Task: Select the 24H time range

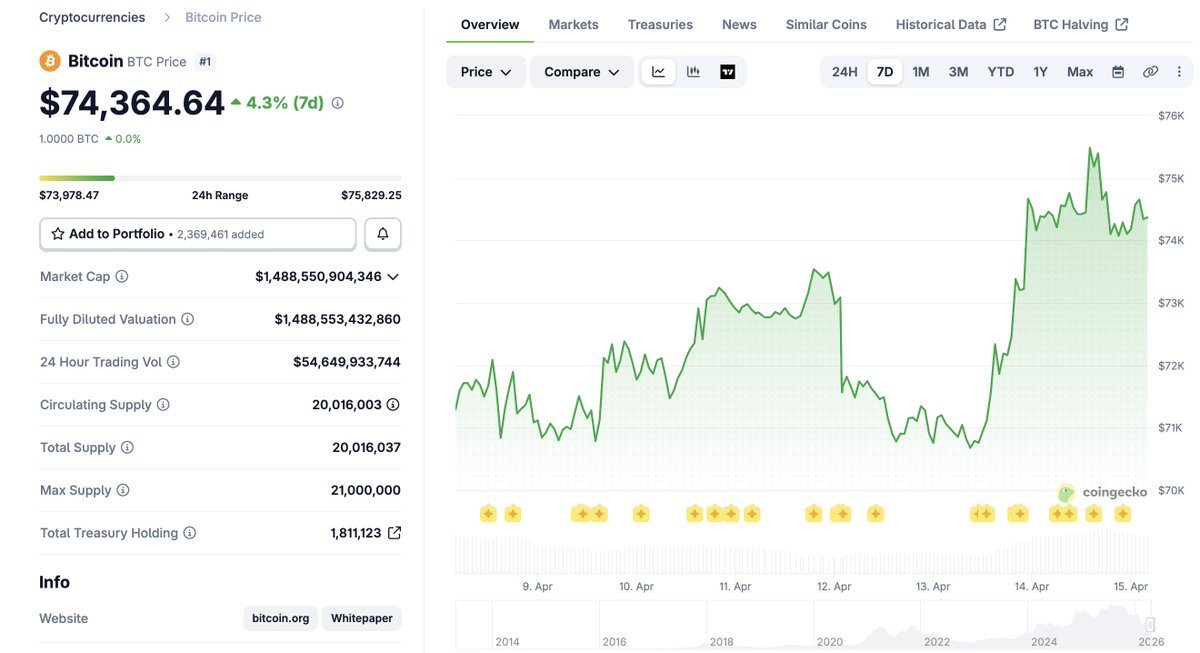Action: (x=844, y=72)
